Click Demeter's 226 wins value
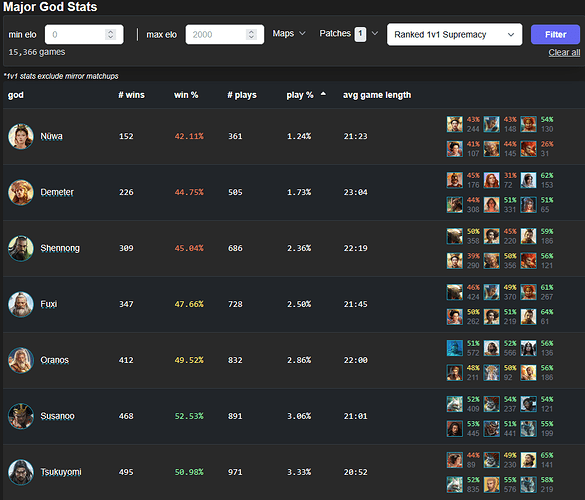The width and height of the screenshot is (585, 500). pos(126,192)
